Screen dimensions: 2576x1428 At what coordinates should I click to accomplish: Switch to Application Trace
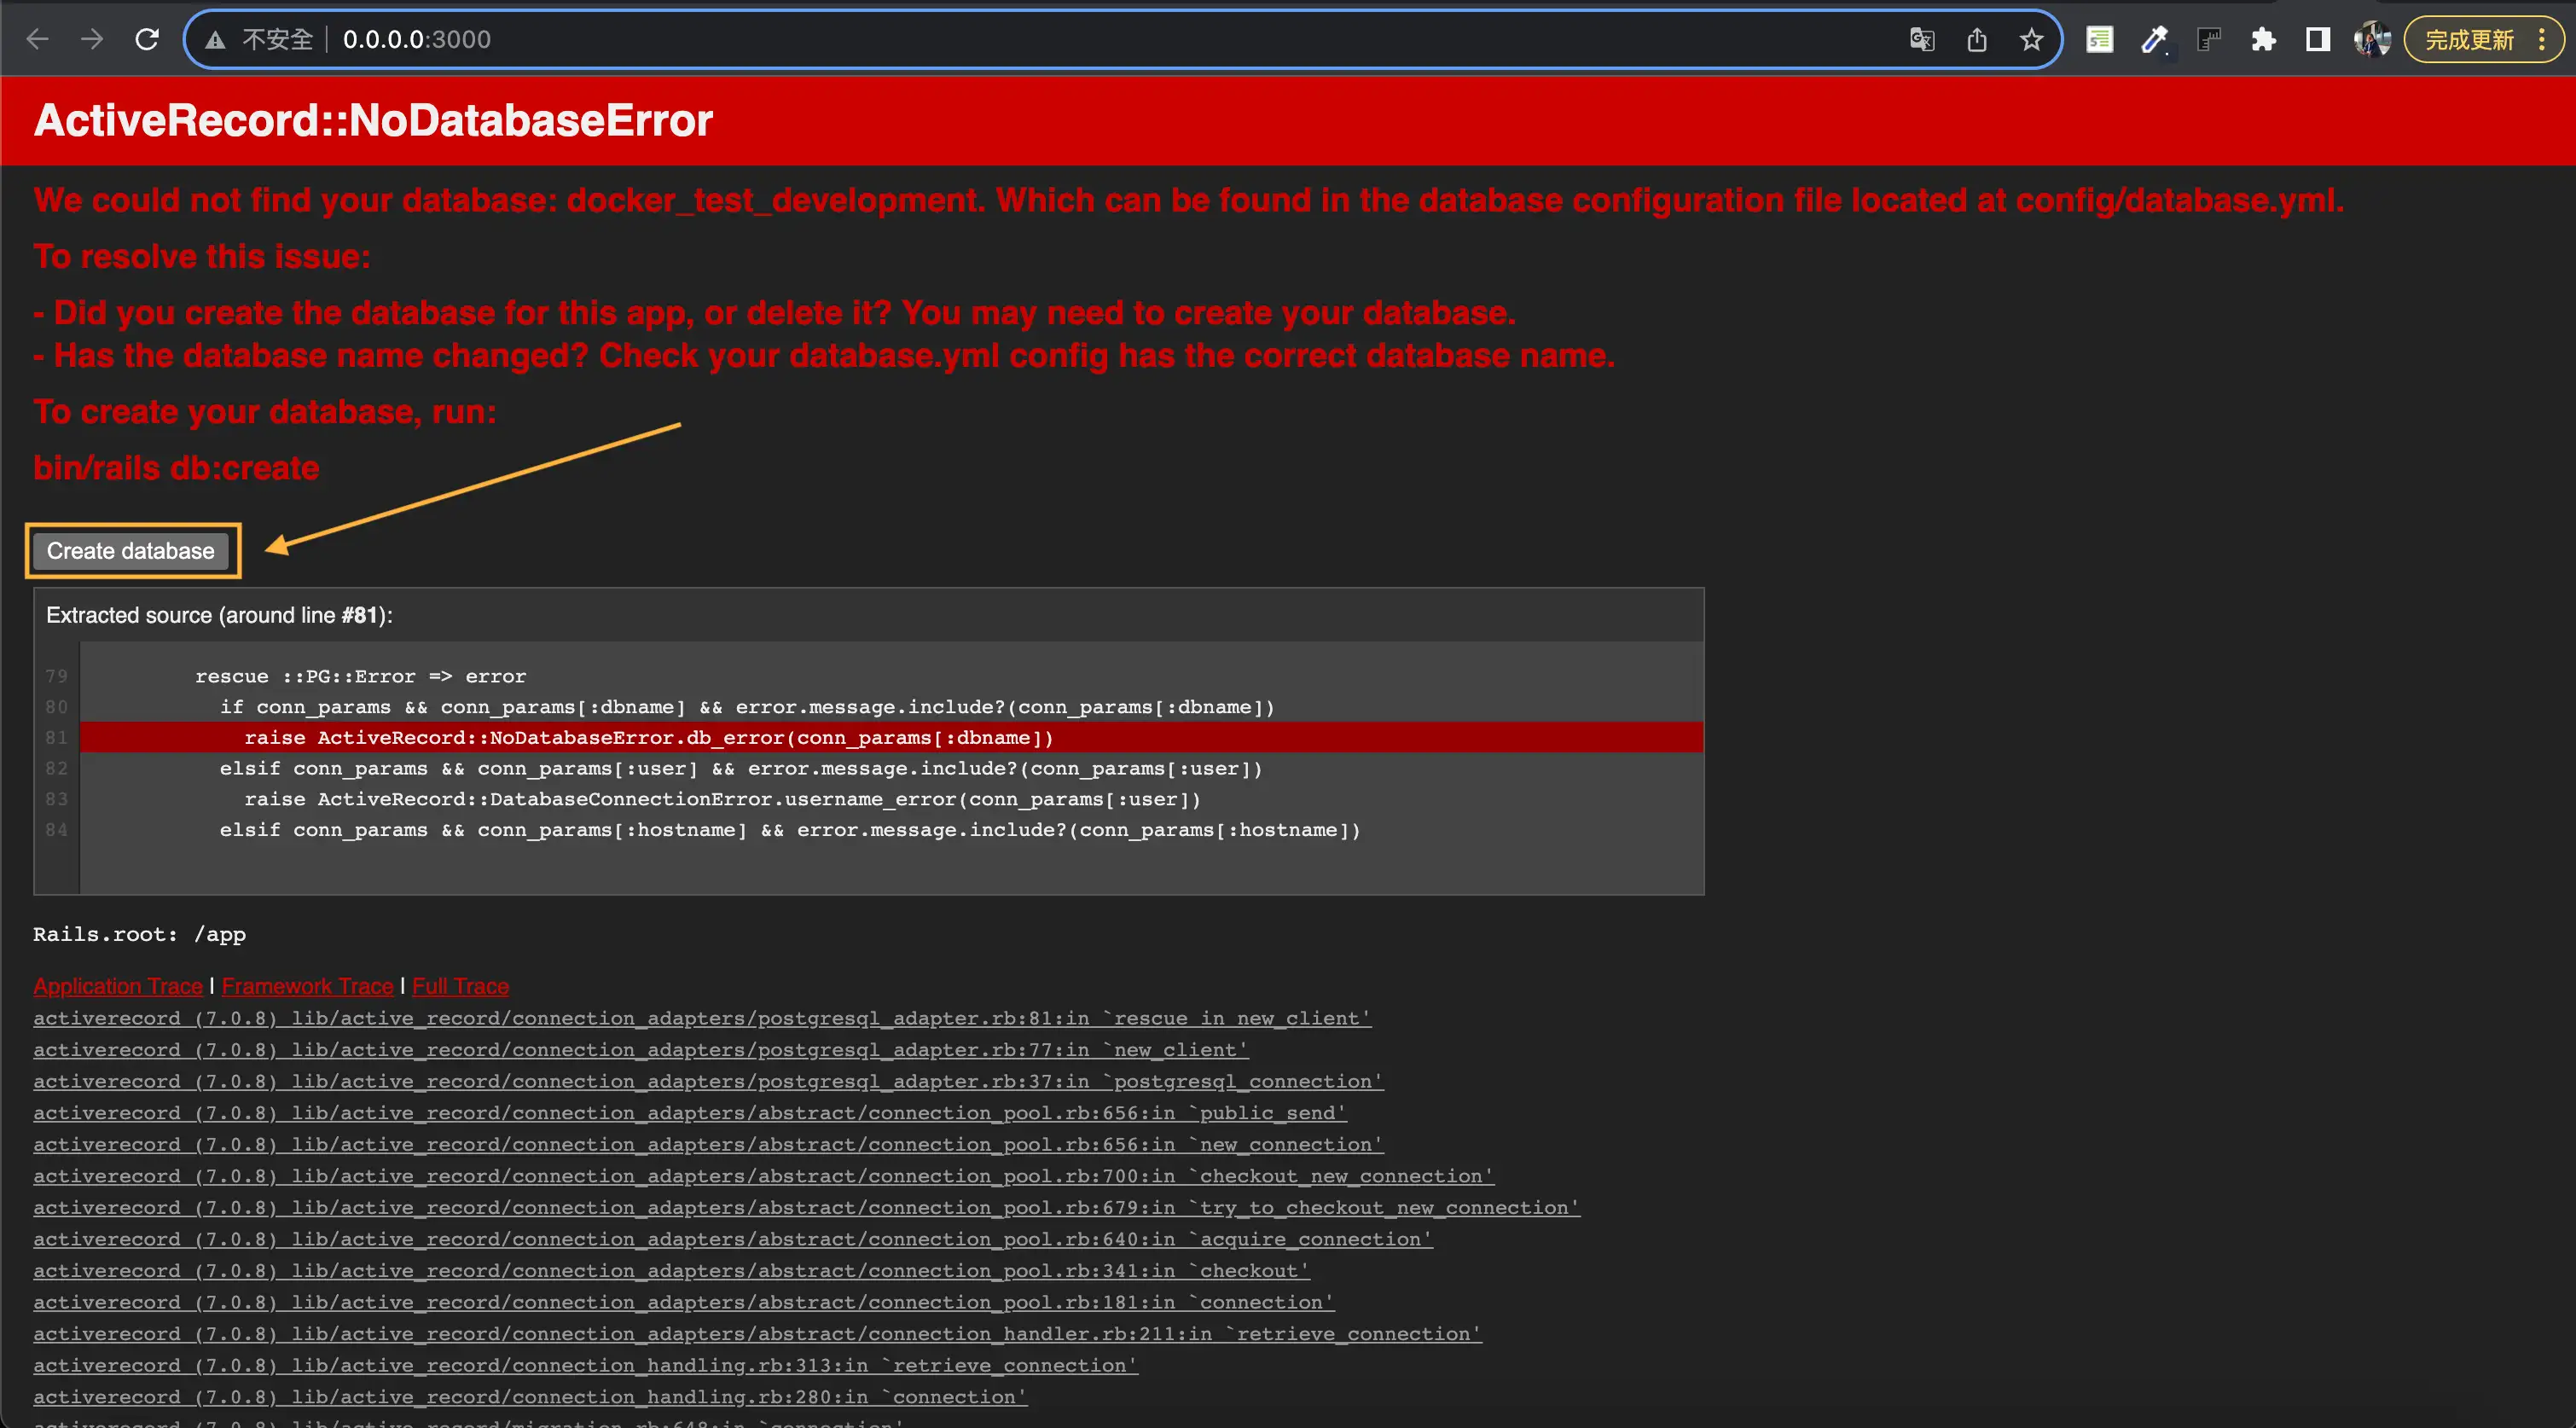tap(118, 986)
